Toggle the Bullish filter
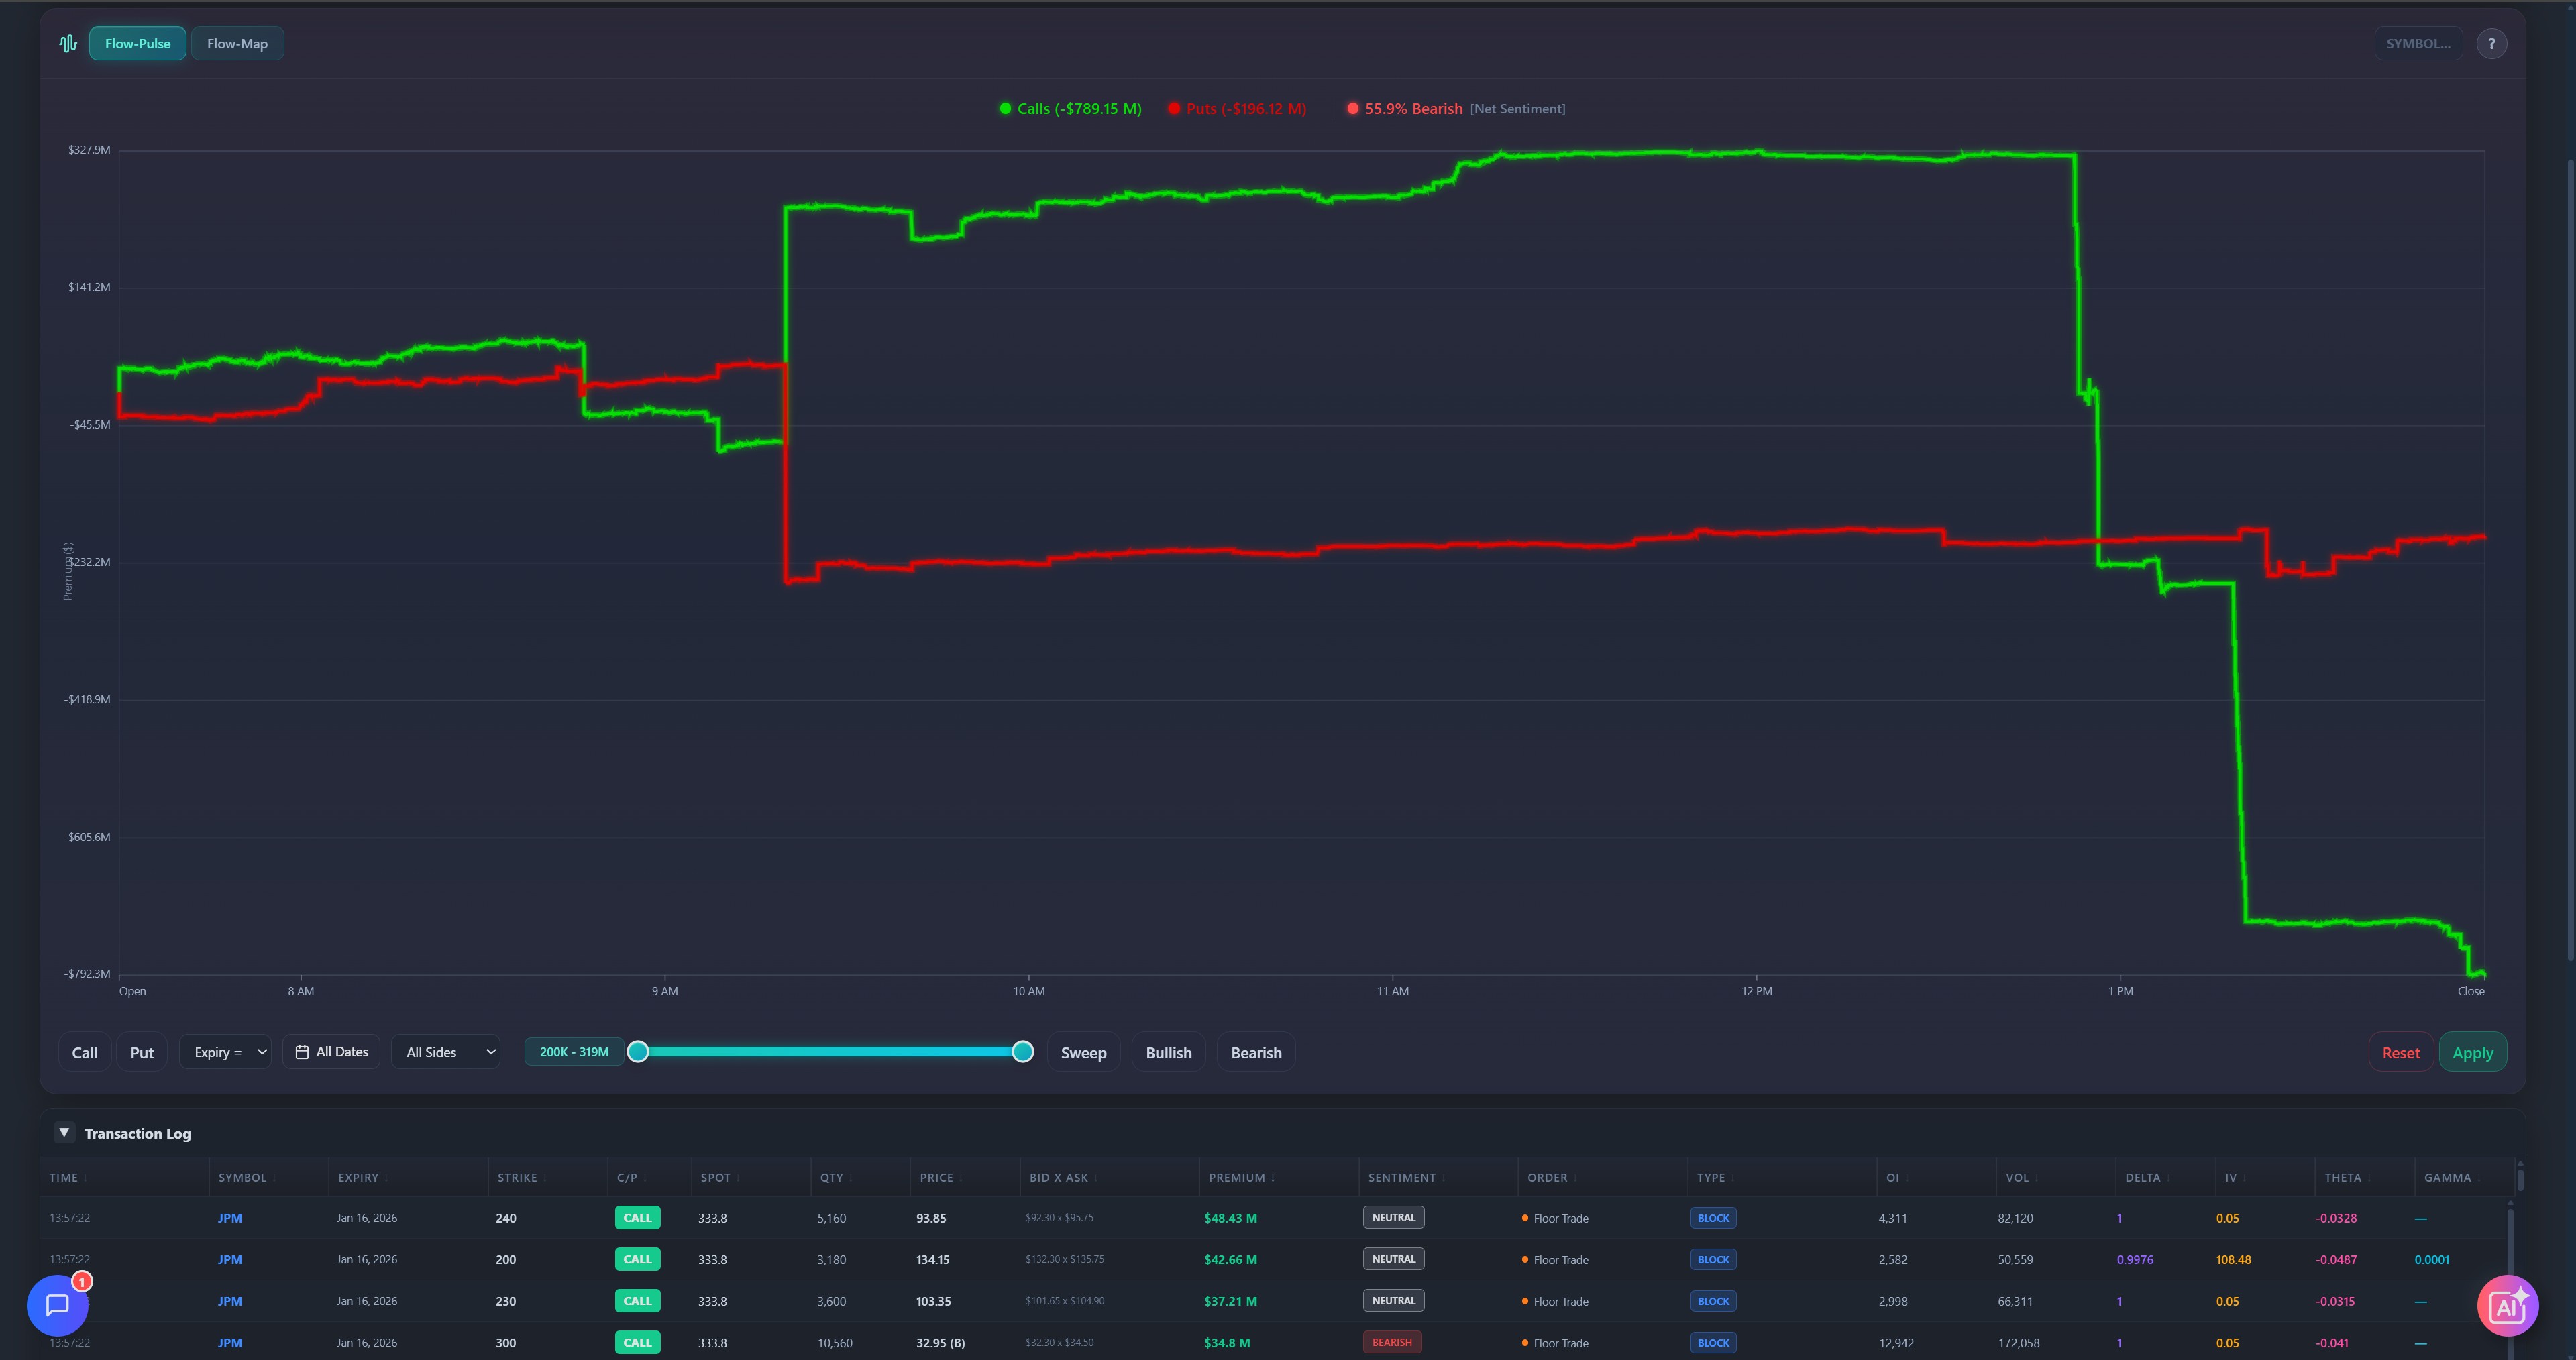2576x1360 pixels. point(1168,1052)
